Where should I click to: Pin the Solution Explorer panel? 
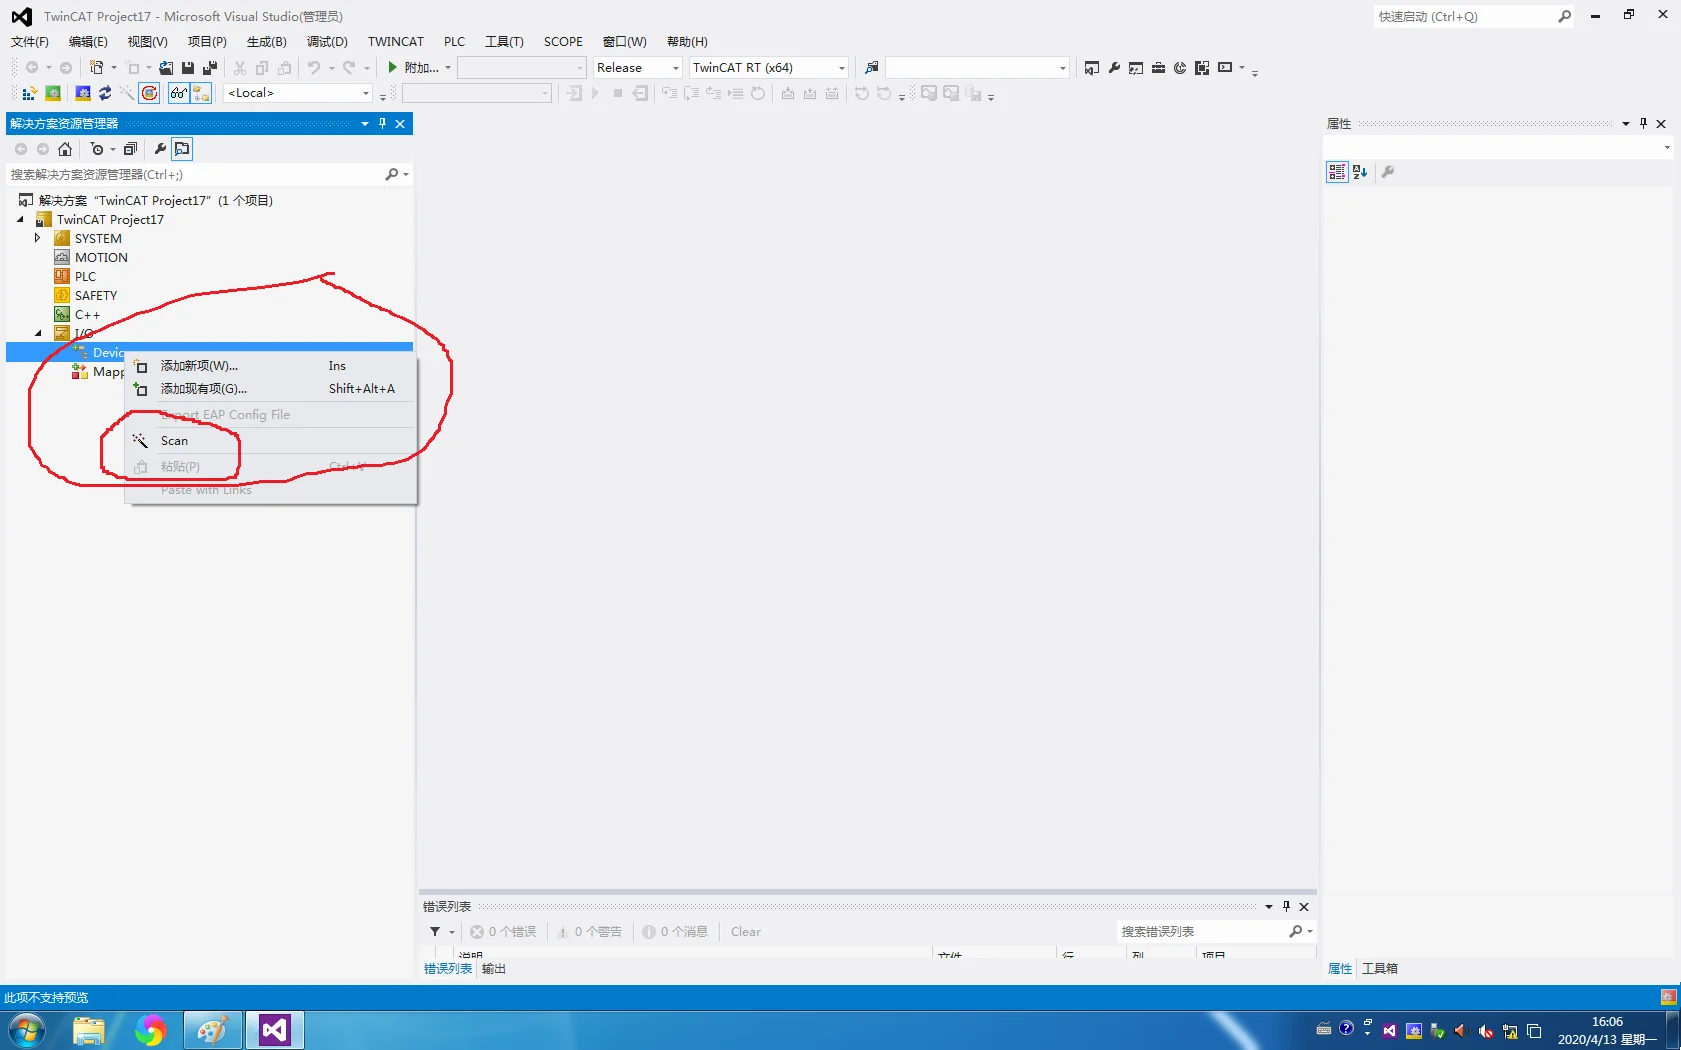pyautogui.click(x=382, y=123)
